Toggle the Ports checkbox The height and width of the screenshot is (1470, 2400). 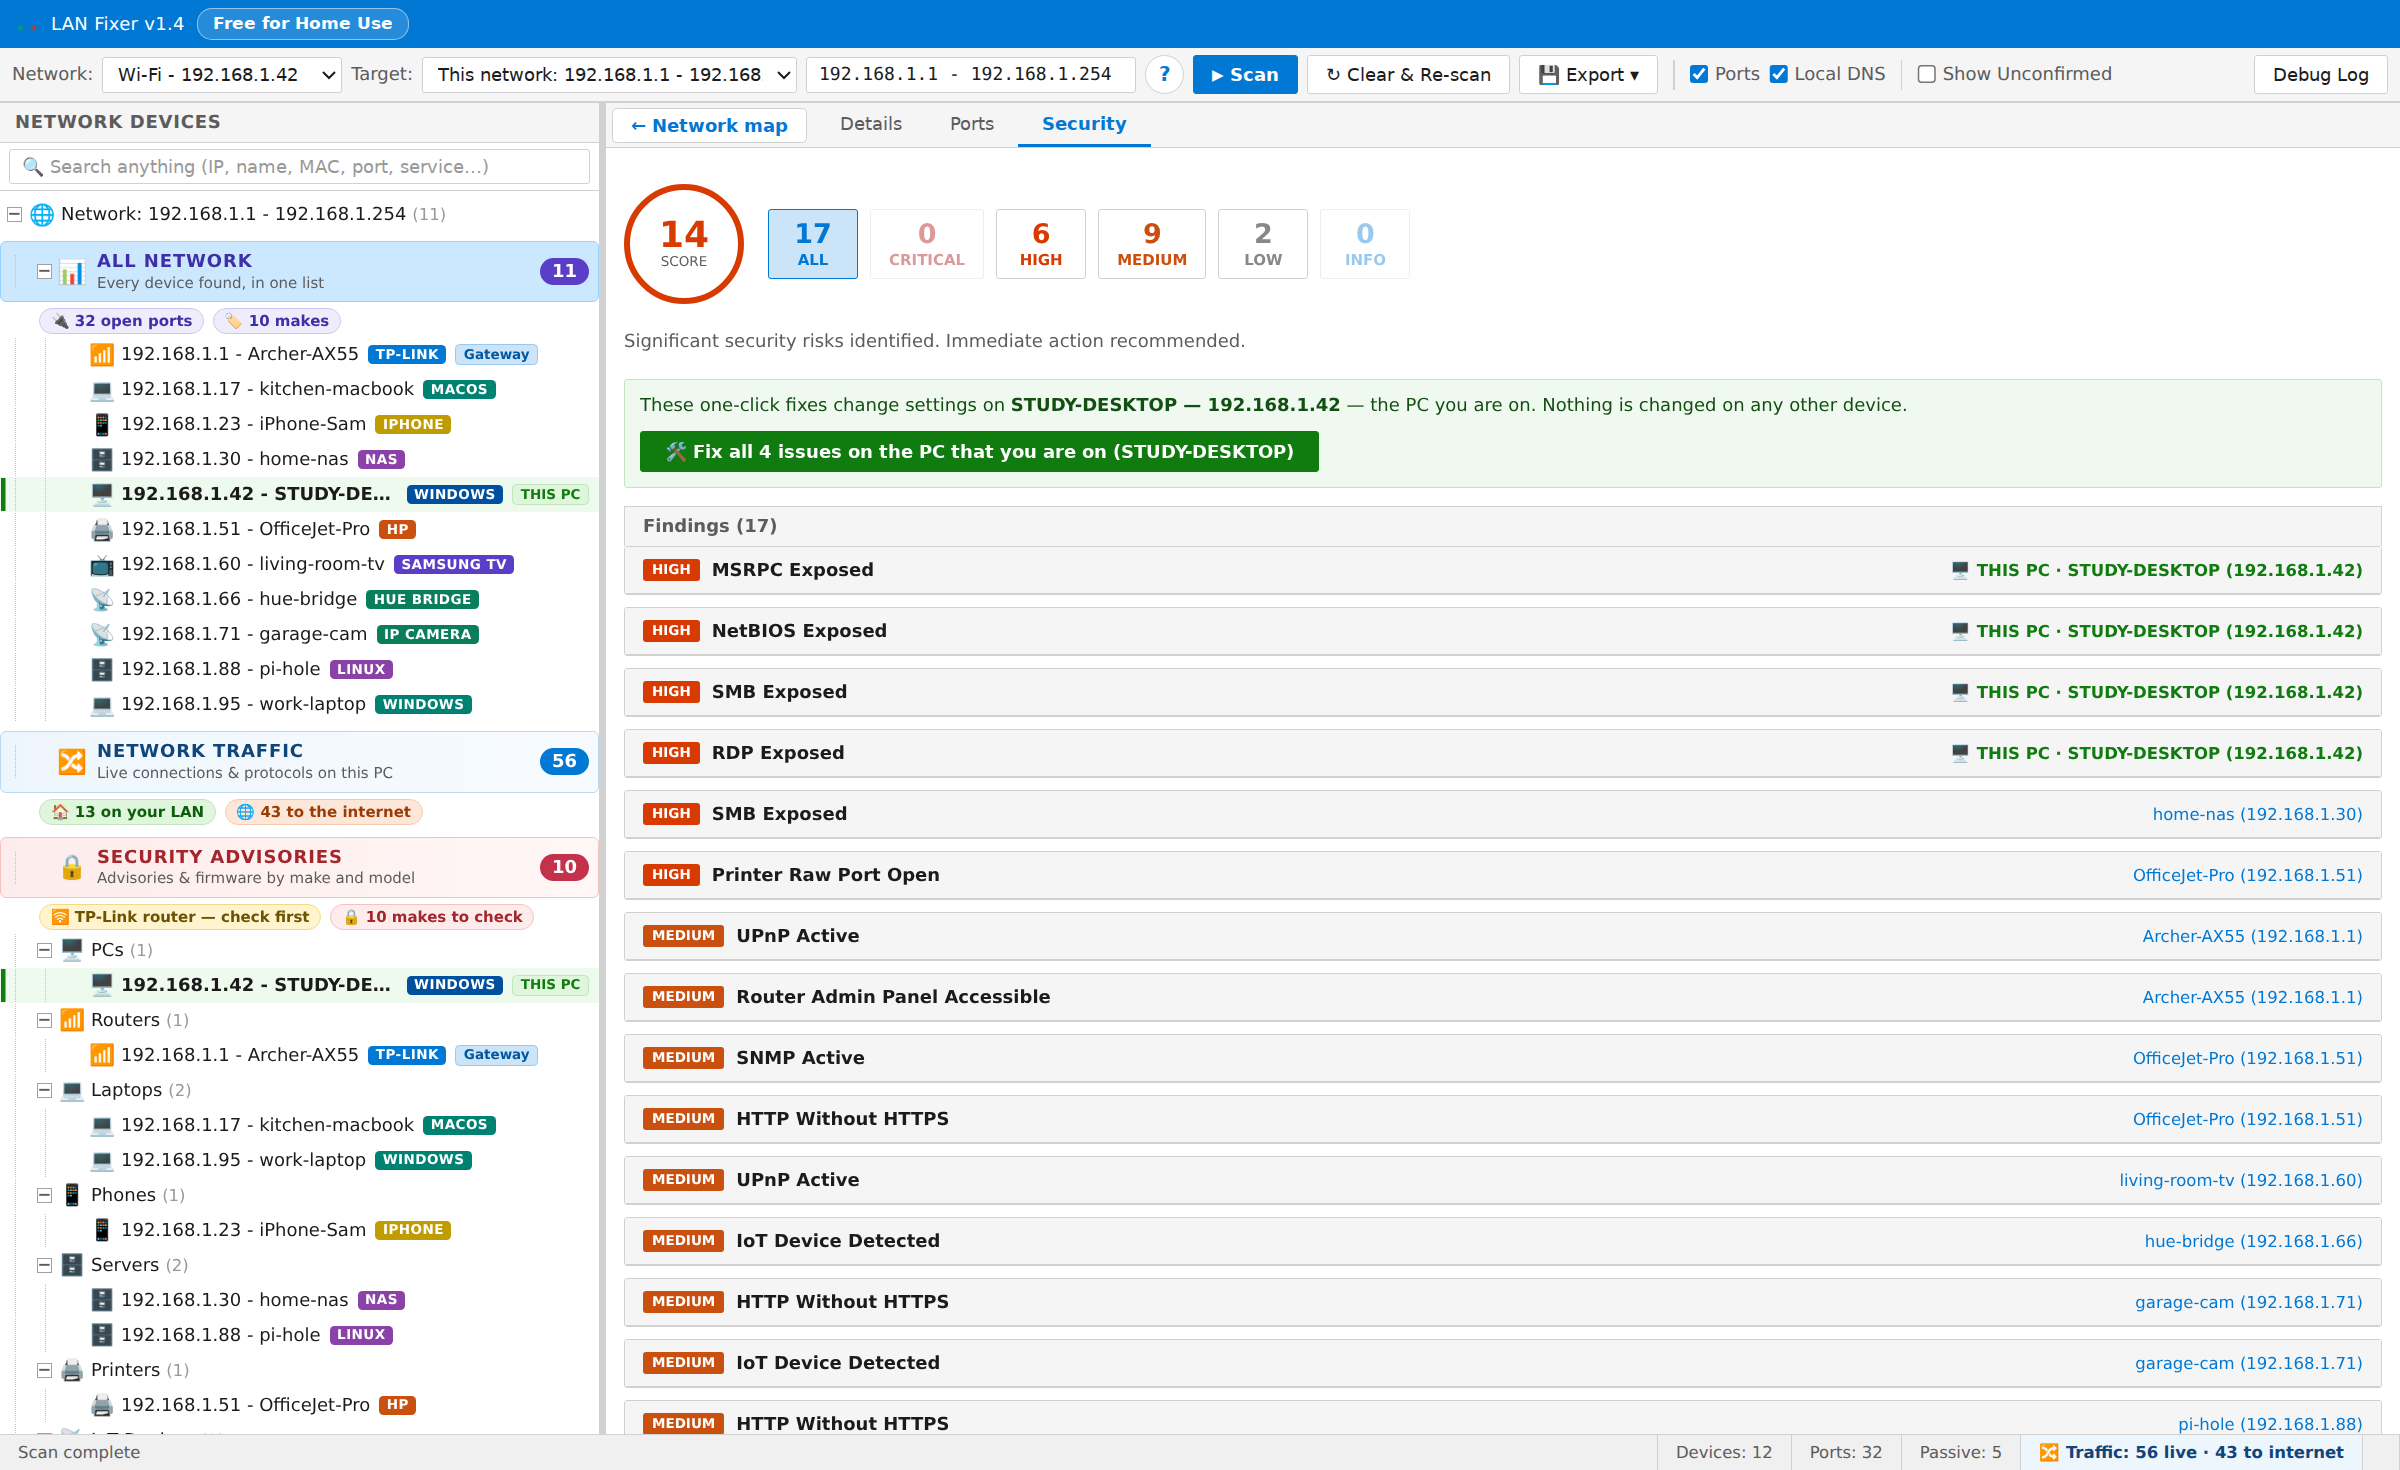1699,74
